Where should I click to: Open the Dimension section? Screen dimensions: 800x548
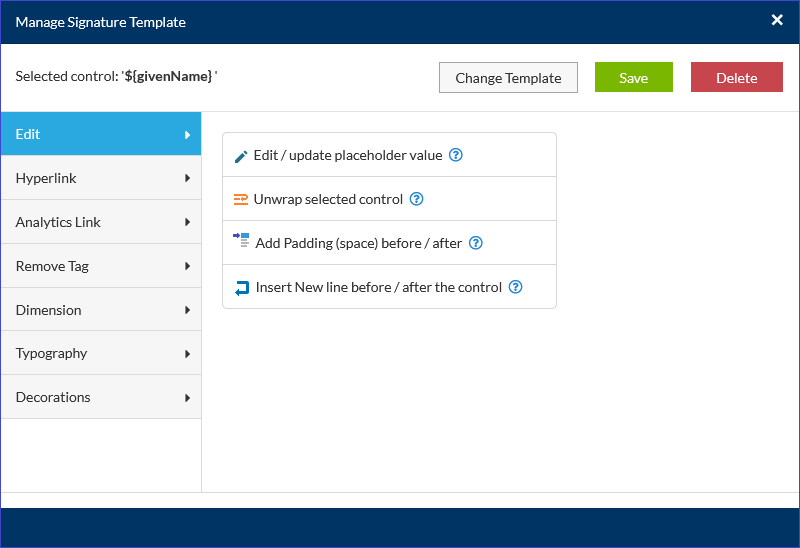click(100, 310)
